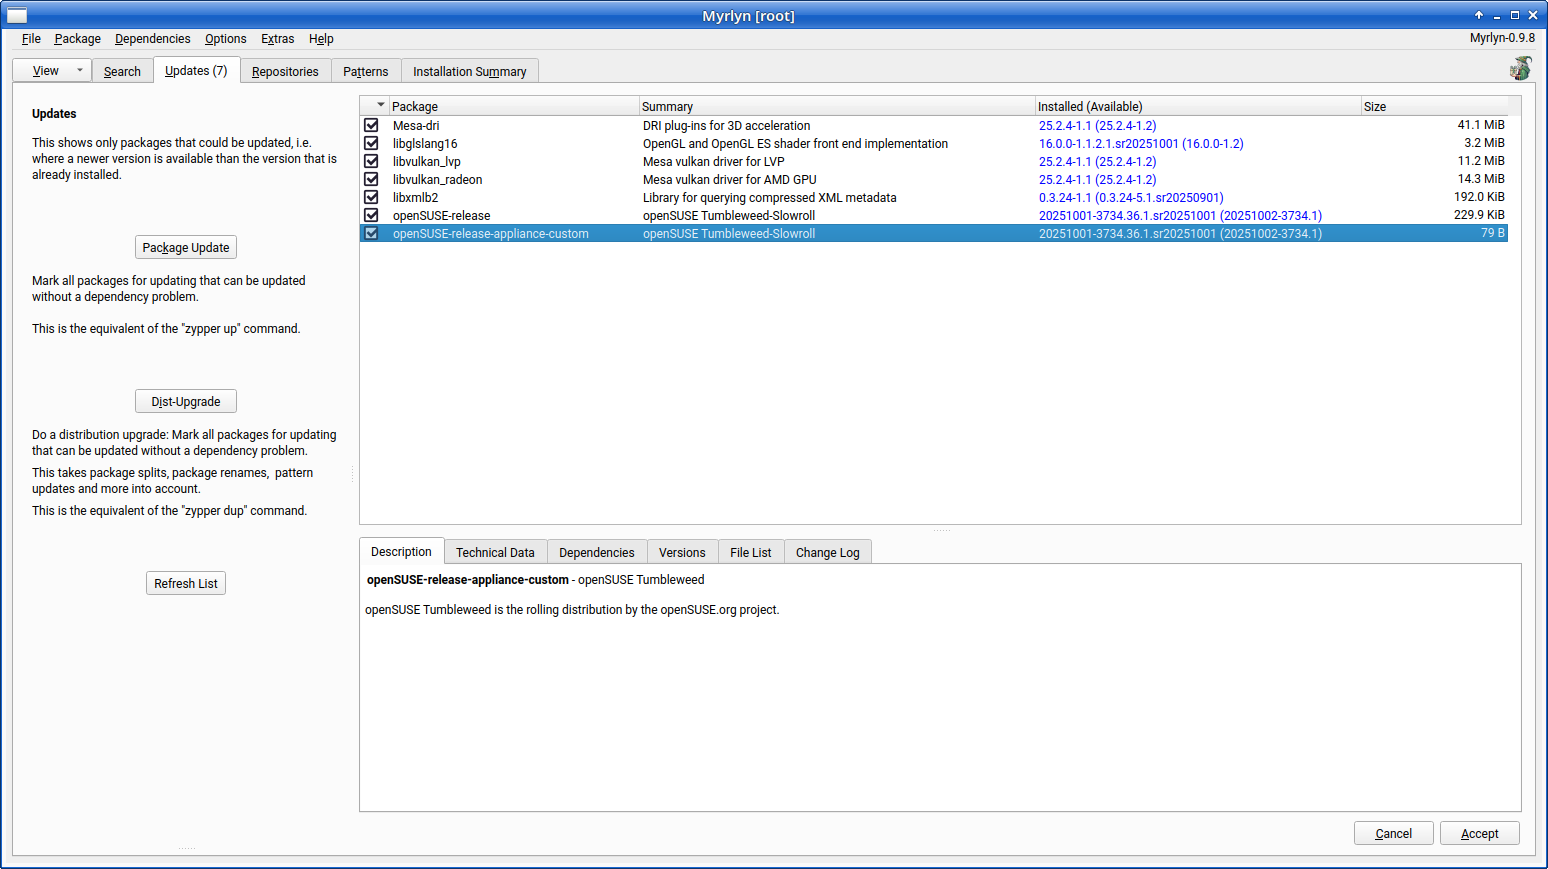Switch to the Repositories tab
Screen dimensions: 1548x869
coord(285,72)
